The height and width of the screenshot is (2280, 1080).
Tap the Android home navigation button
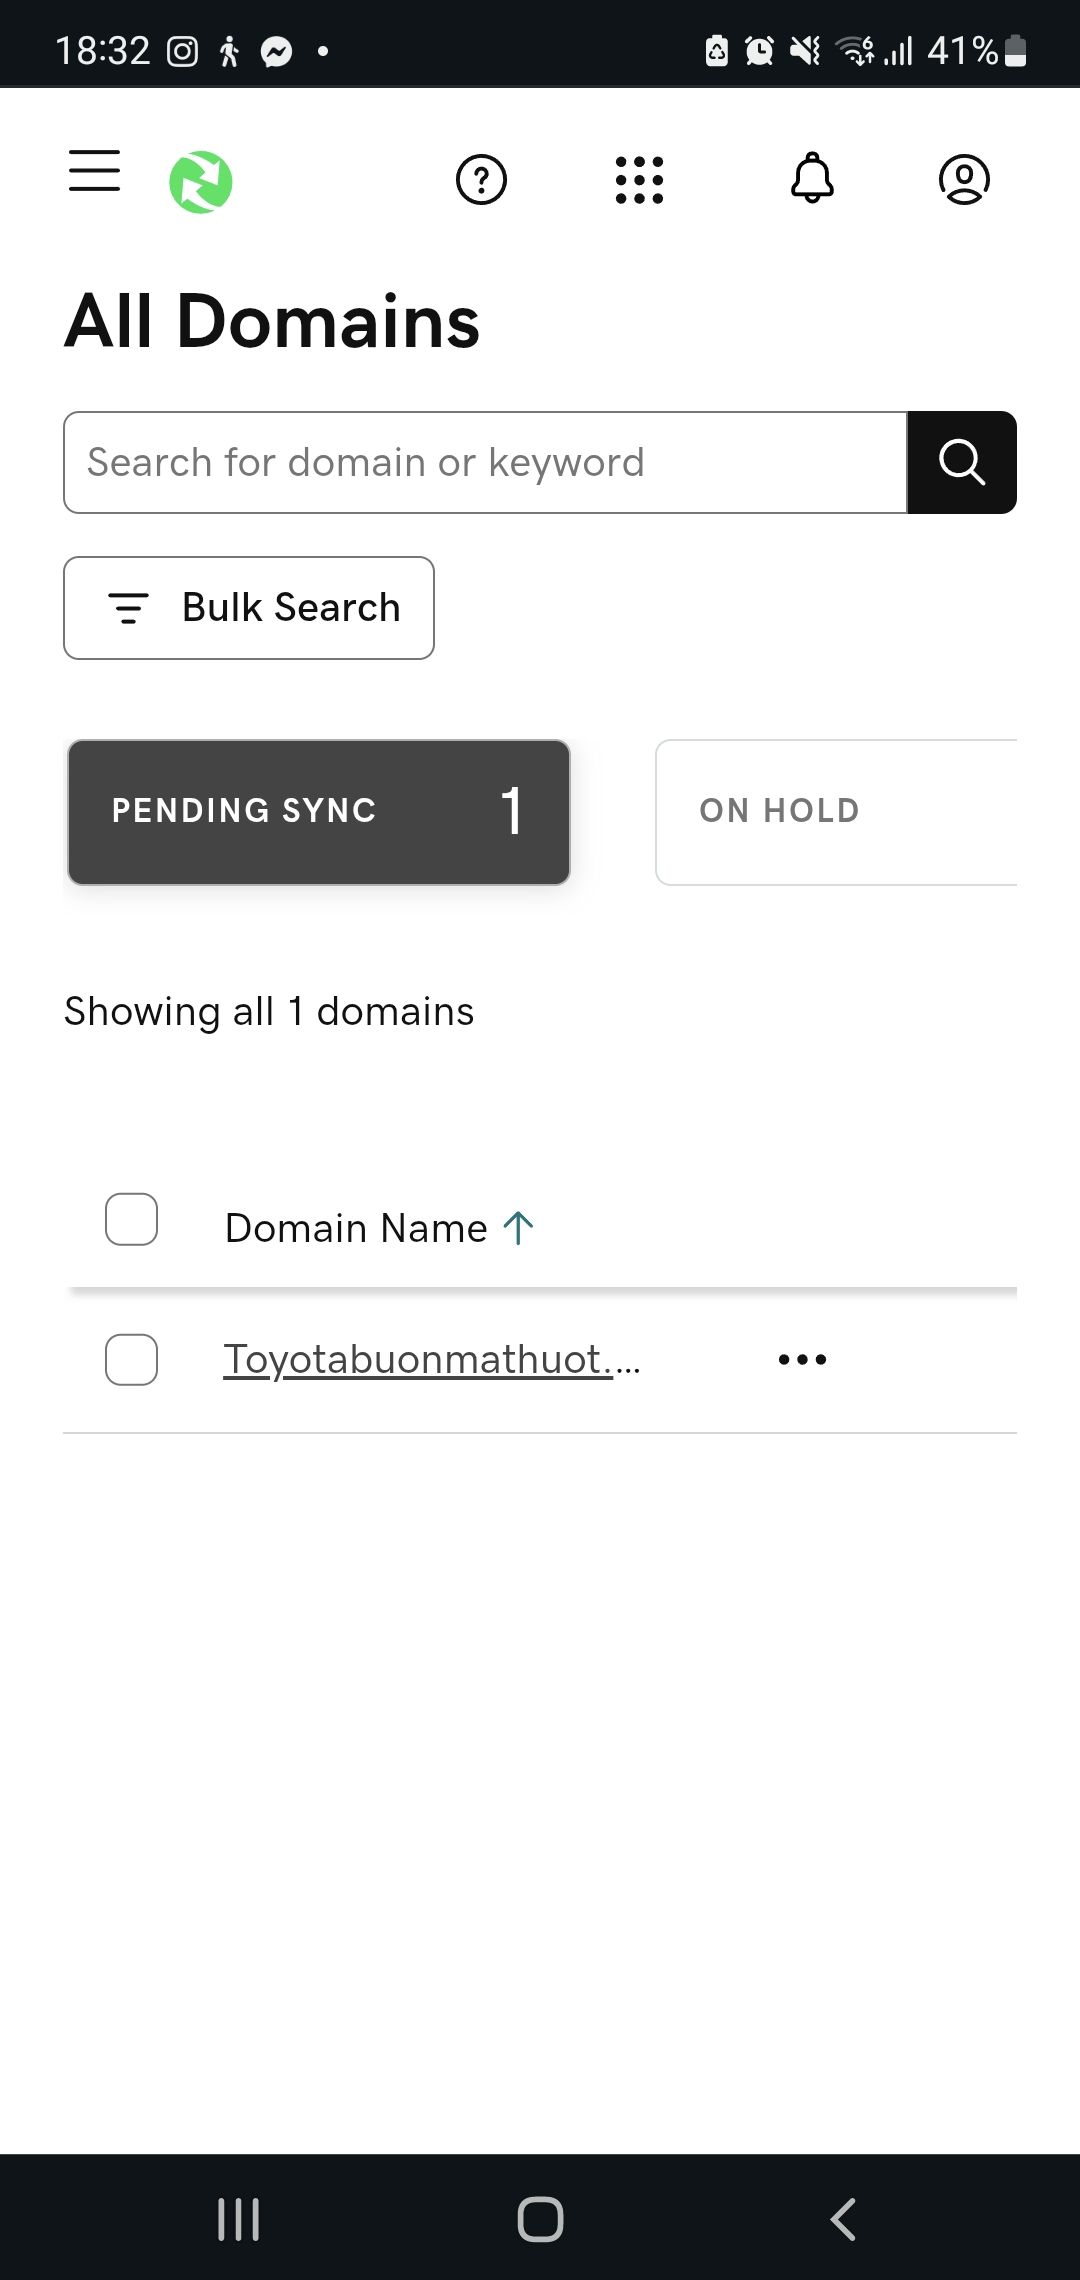pos(540,2219)
